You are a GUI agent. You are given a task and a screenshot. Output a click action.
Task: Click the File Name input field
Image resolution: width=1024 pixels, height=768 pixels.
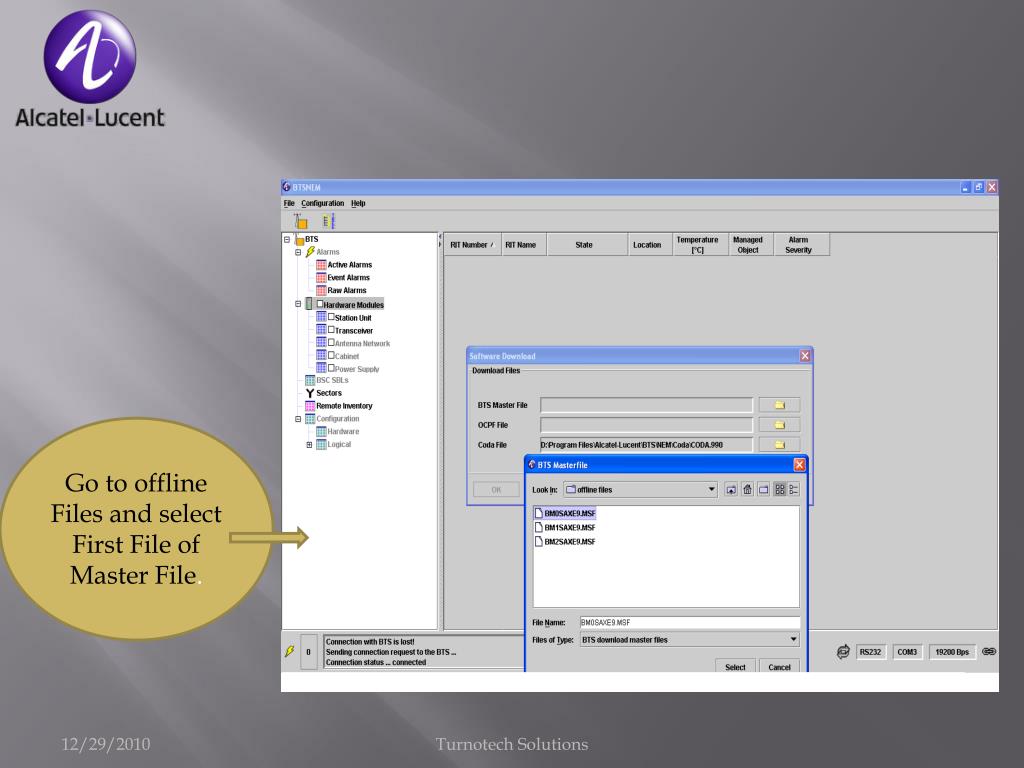click(689, 622)
